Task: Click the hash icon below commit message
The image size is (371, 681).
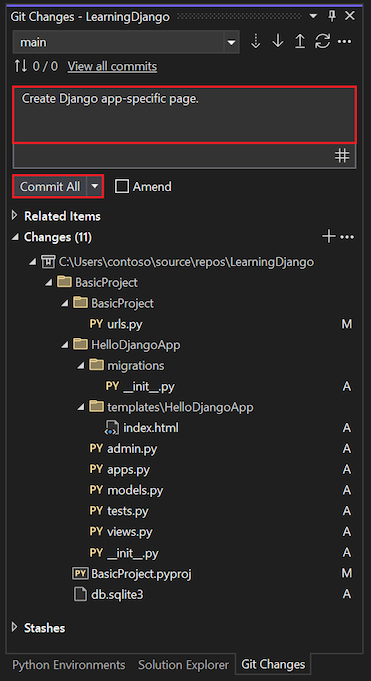Action: (x=342, y=155)
